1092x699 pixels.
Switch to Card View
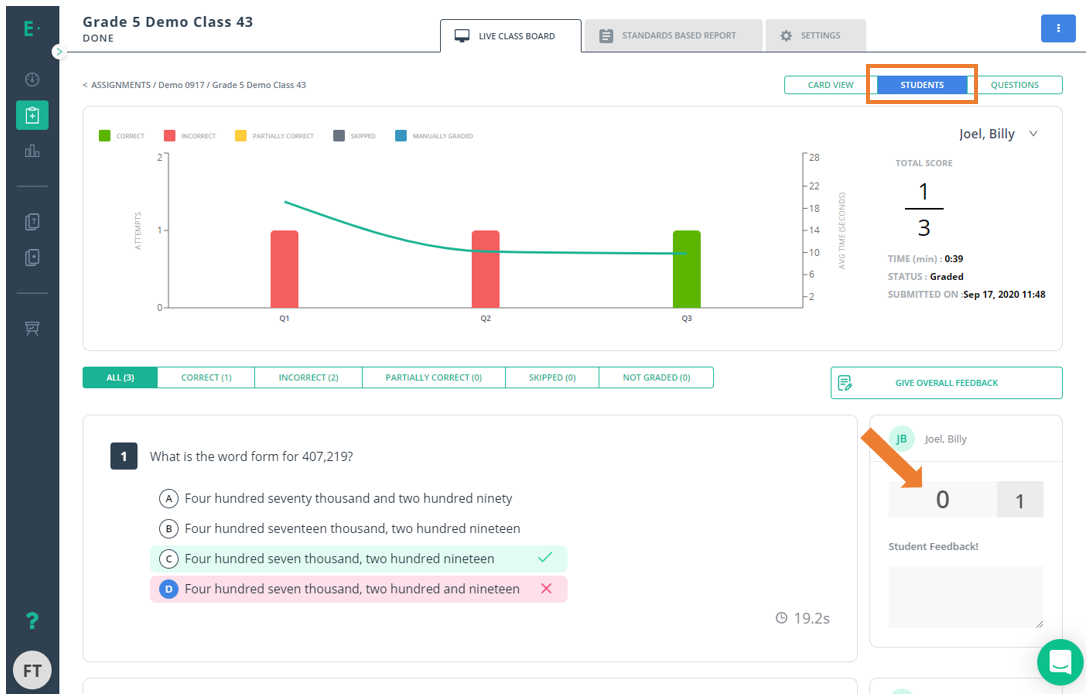tap(830, 85)
